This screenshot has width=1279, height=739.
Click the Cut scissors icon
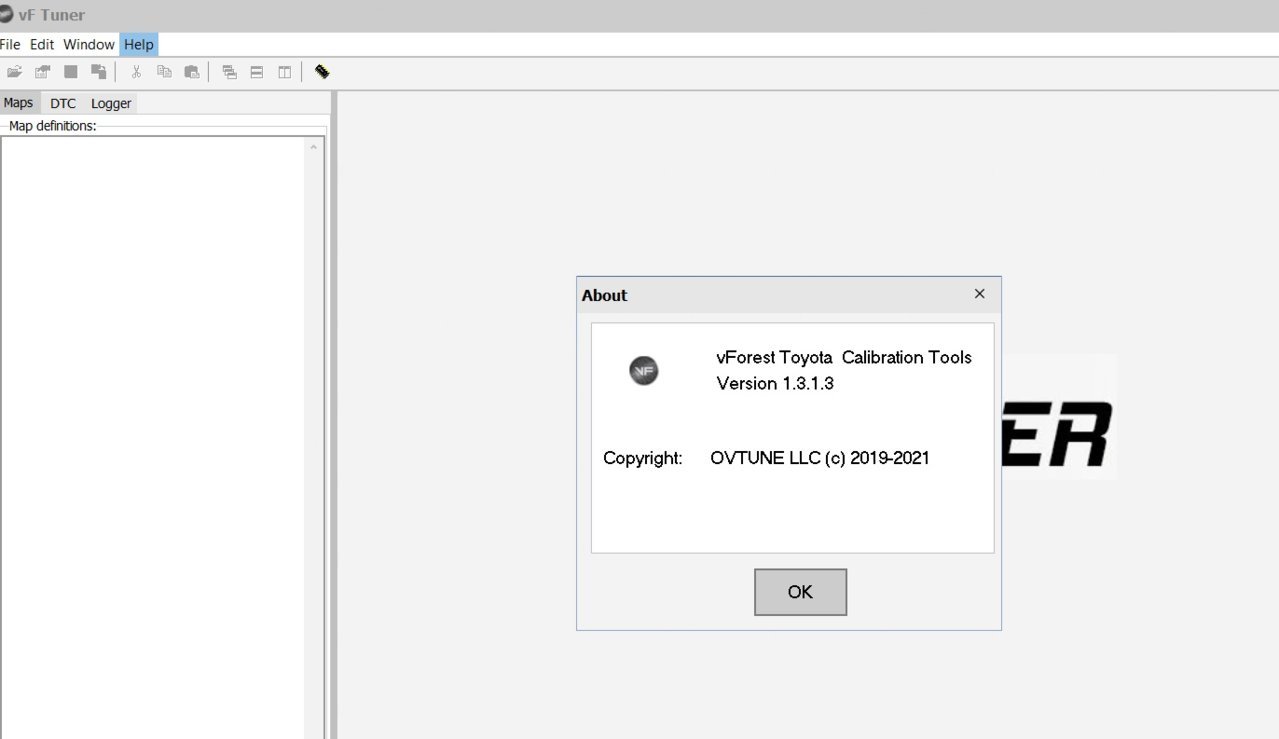click(x=137, y=72)
